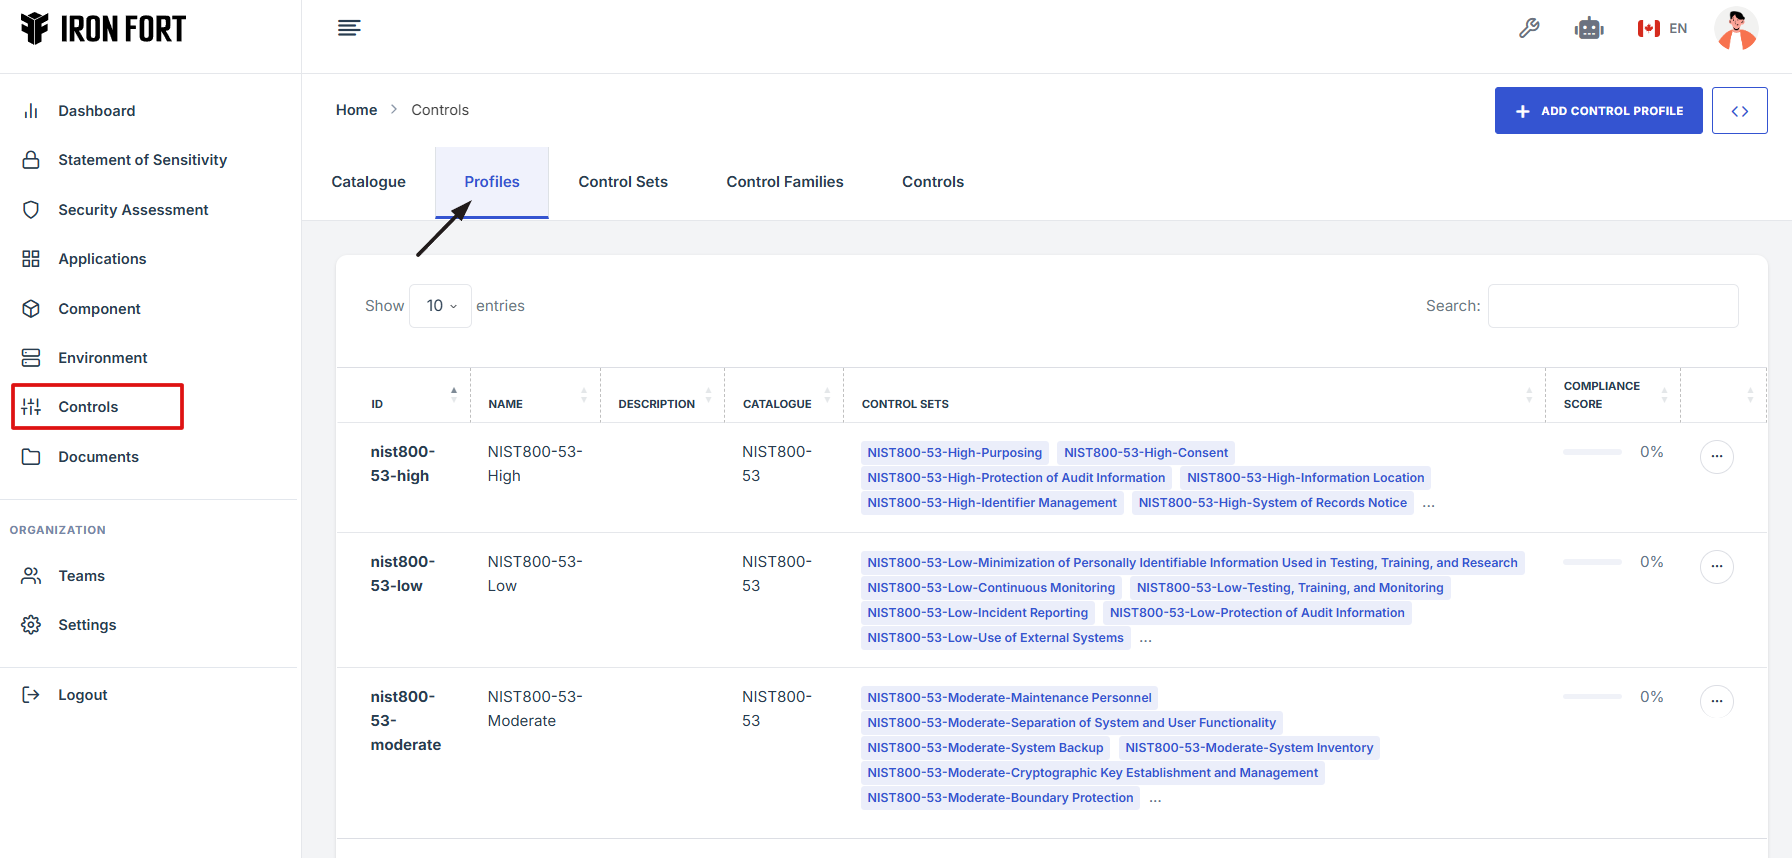This screenshot has width=1792, height=858.
Task: Click Logout in the sidebar
Action: click(82, 695)
